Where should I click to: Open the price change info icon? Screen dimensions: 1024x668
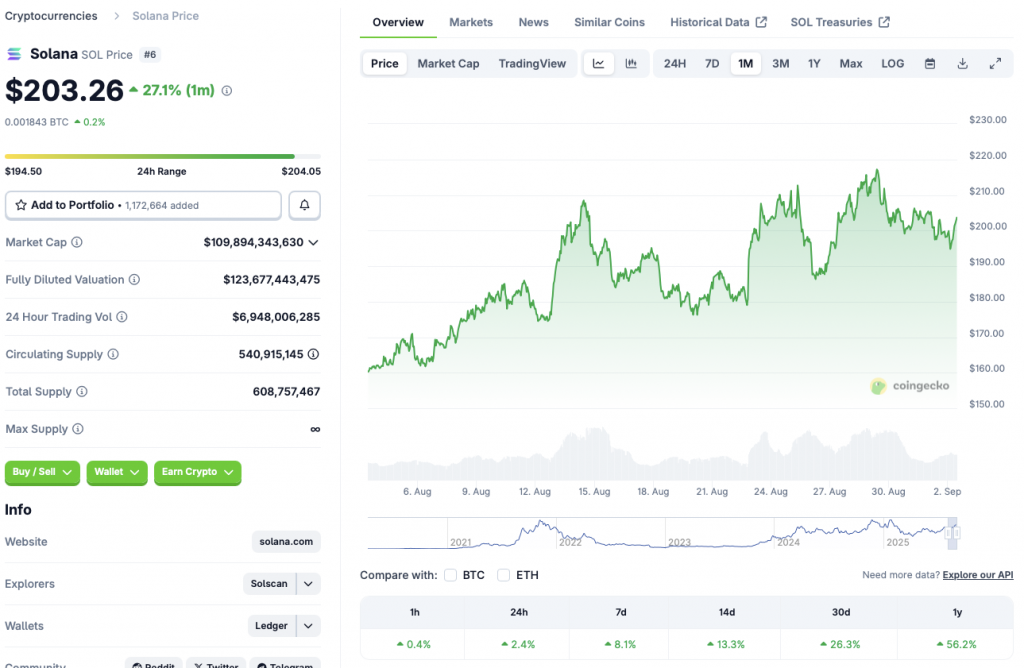227,91
